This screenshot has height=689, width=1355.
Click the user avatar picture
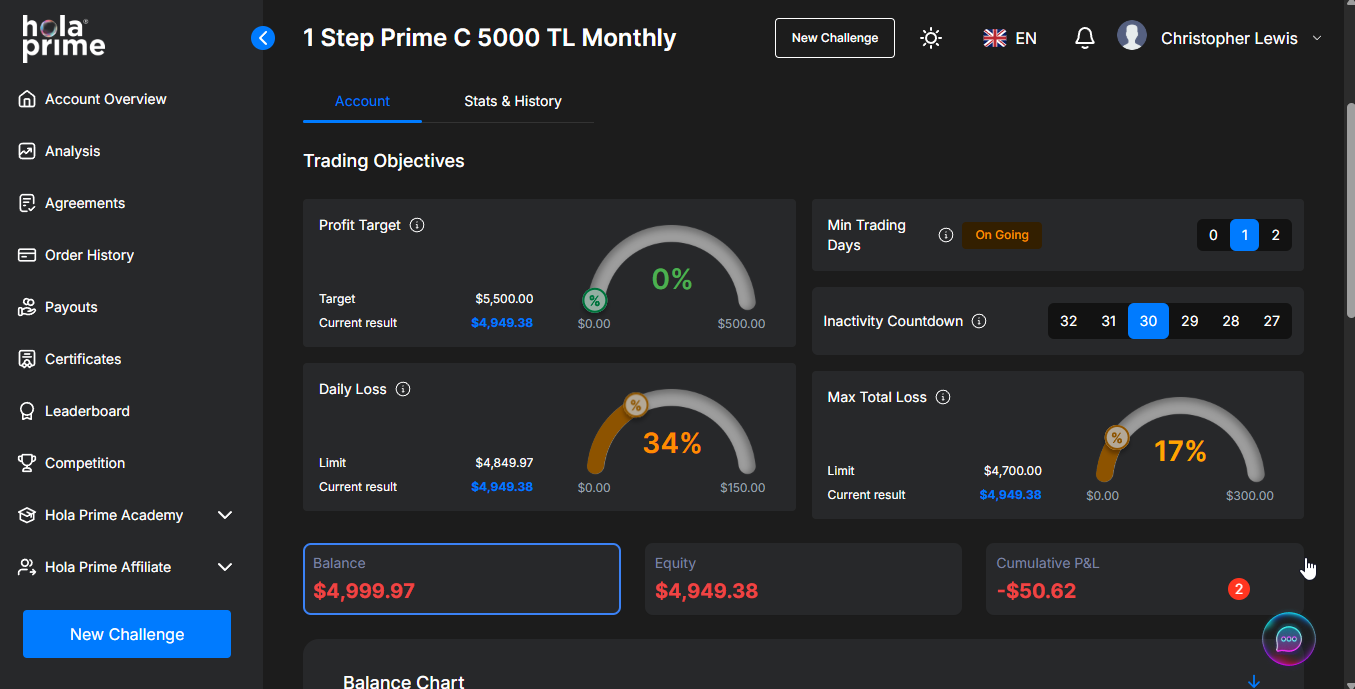click(x=1132, y=36)
